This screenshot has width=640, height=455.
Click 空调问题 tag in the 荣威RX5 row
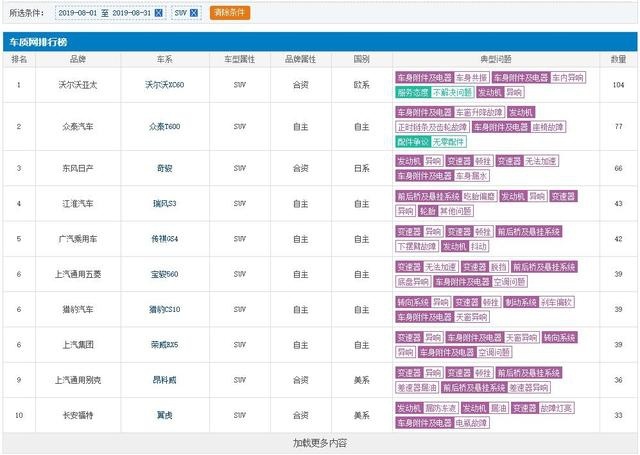[494, 352]
